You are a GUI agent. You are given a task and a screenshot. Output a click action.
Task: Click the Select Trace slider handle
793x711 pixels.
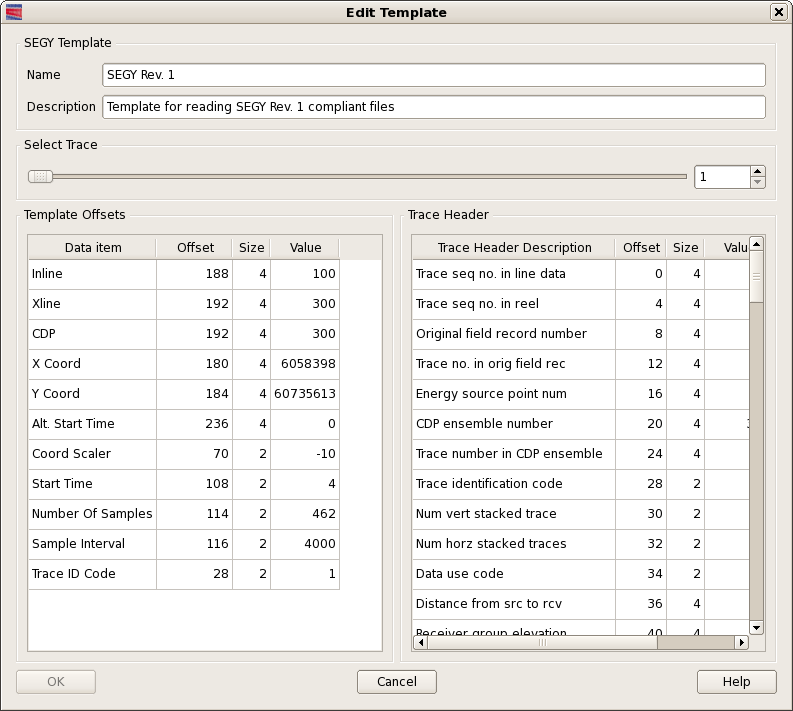pos(40,176)
